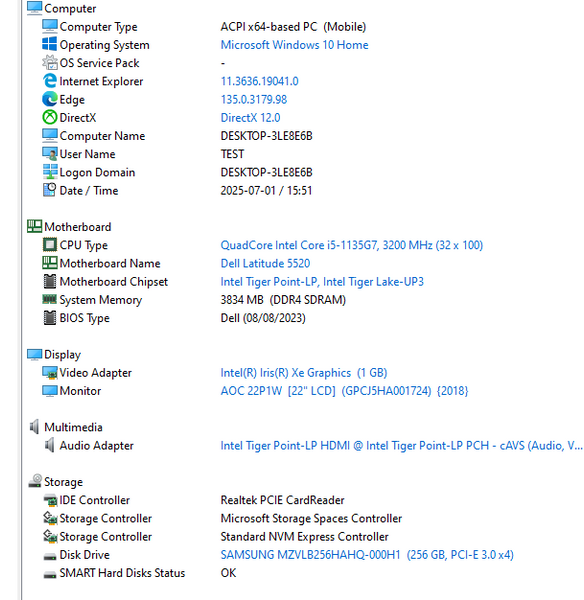This screenshot has width=584, height=600.
Task: Select the 3834 MB (DDR4 SDRAM) value
Action: 283,300
